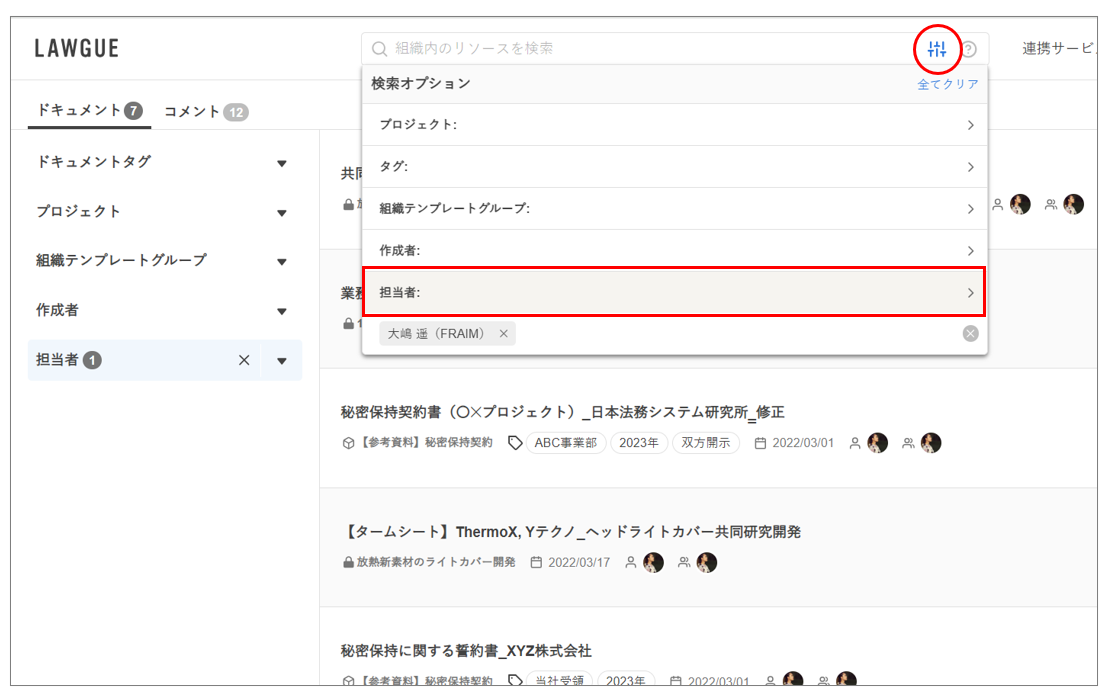Open the help question mark icon
Viewport: 1102px width, 687px height.
tap(969, 49)
